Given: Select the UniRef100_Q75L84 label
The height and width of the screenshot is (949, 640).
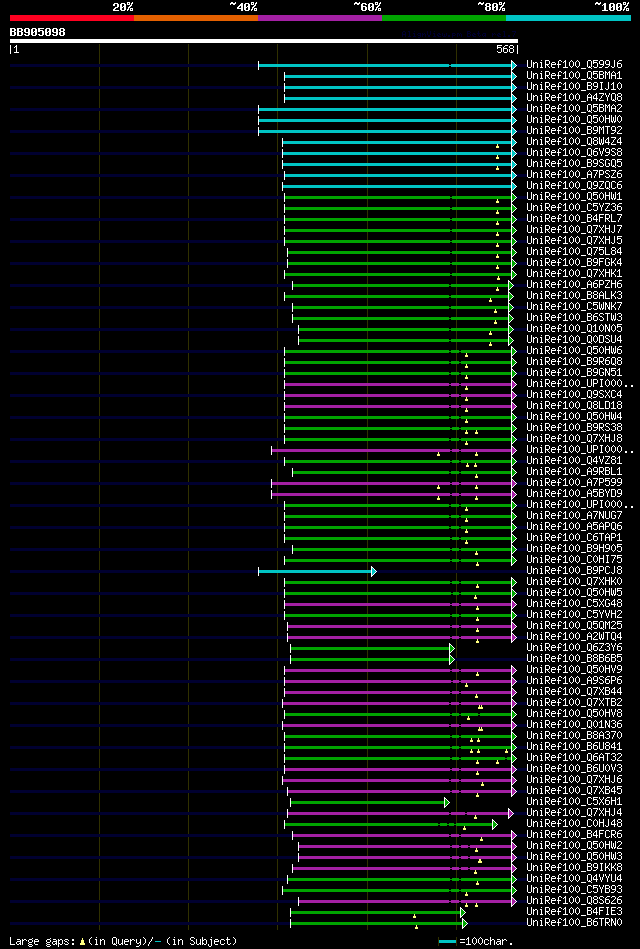Looking at the screenshot, I should click(575, 252).
